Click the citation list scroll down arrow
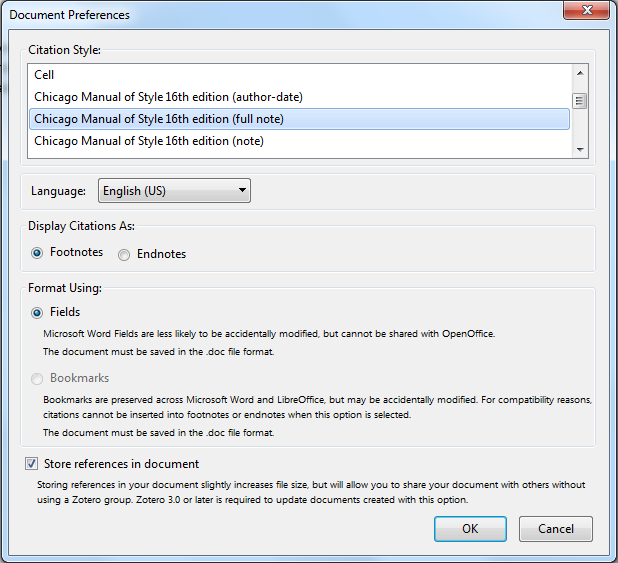Viewport: 618px width, 563px height. [x=580, y=149]
